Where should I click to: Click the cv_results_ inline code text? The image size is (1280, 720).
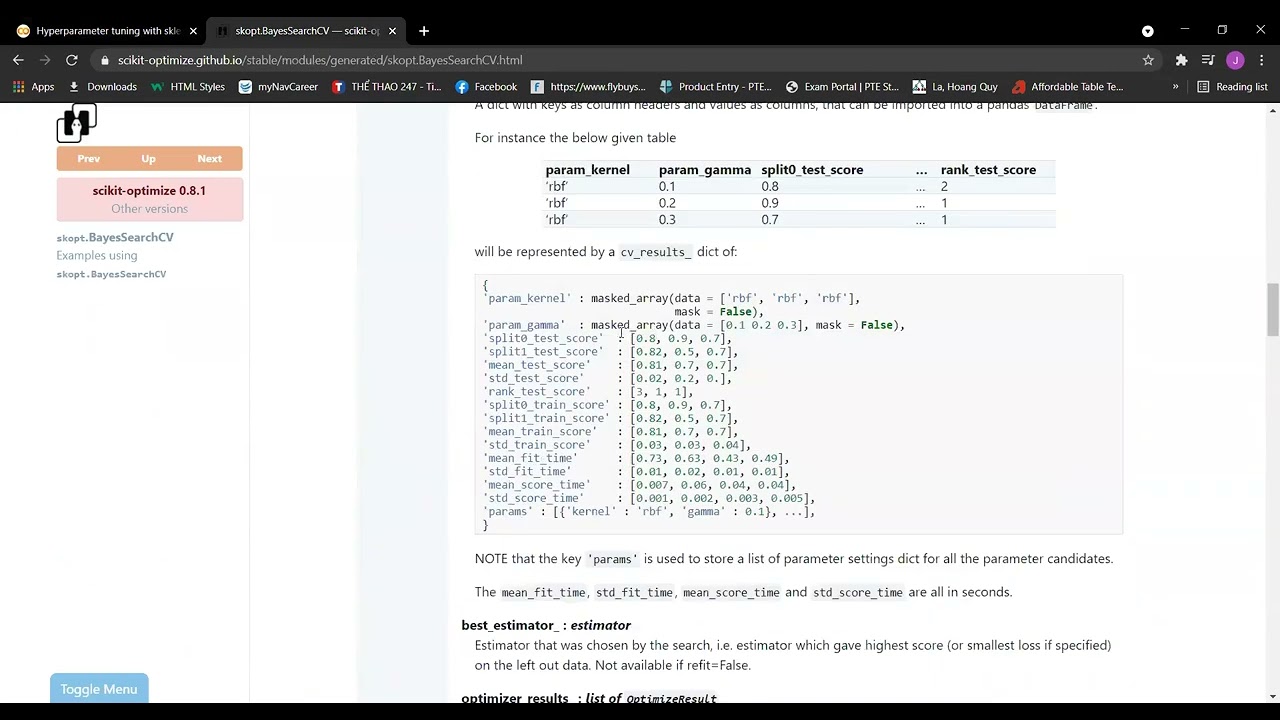click(x=656, y=252)
